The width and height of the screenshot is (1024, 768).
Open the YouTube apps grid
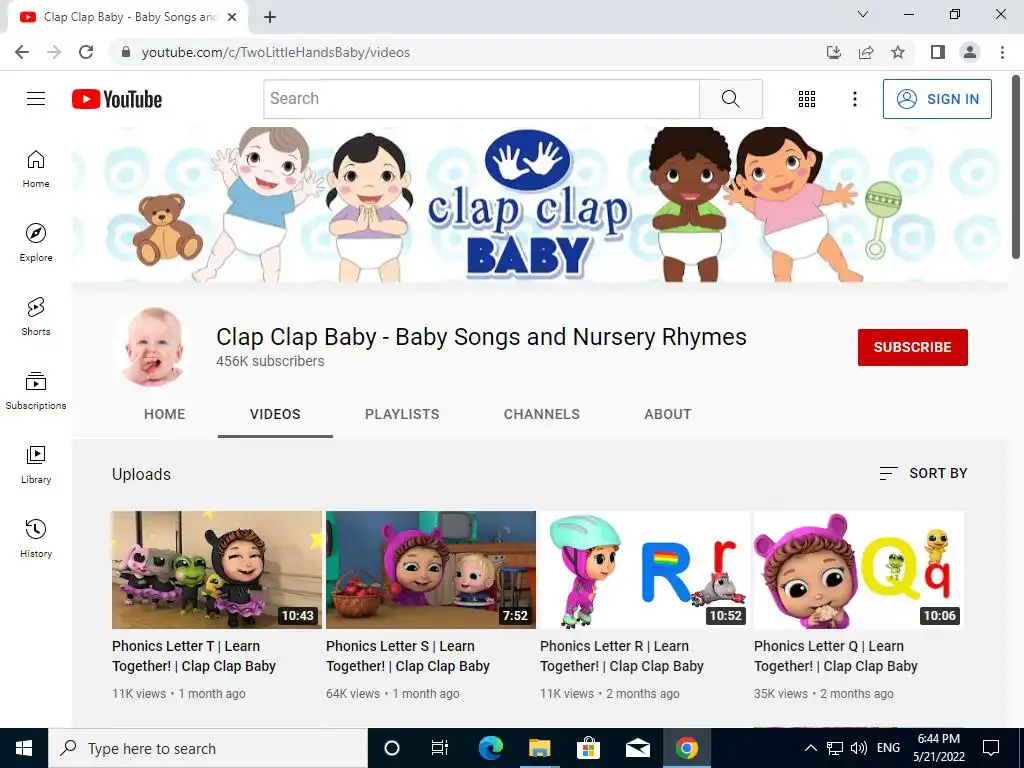[x=807, y=99]
